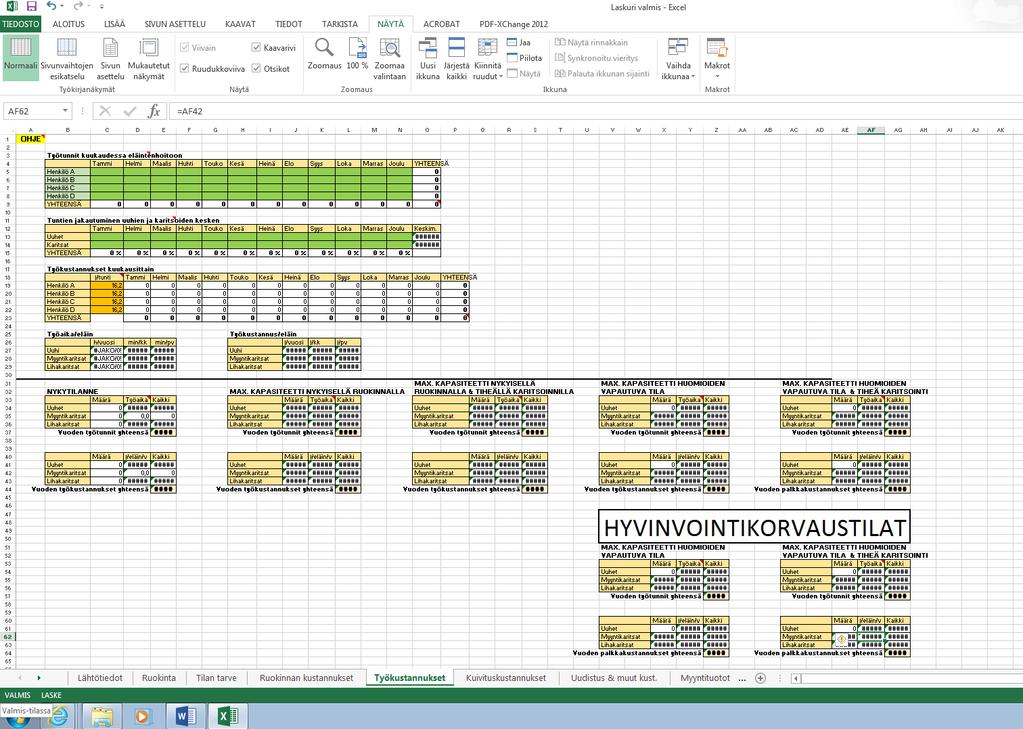This screenshot has height=729, width=1023.
Task: Click the green Tammi cell for Henkilö A
Action: click(x=107, y=172)
